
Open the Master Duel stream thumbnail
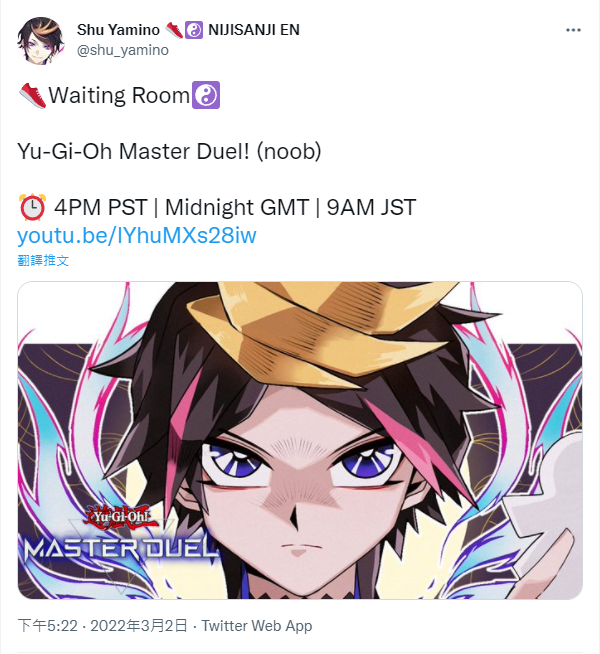300,440
